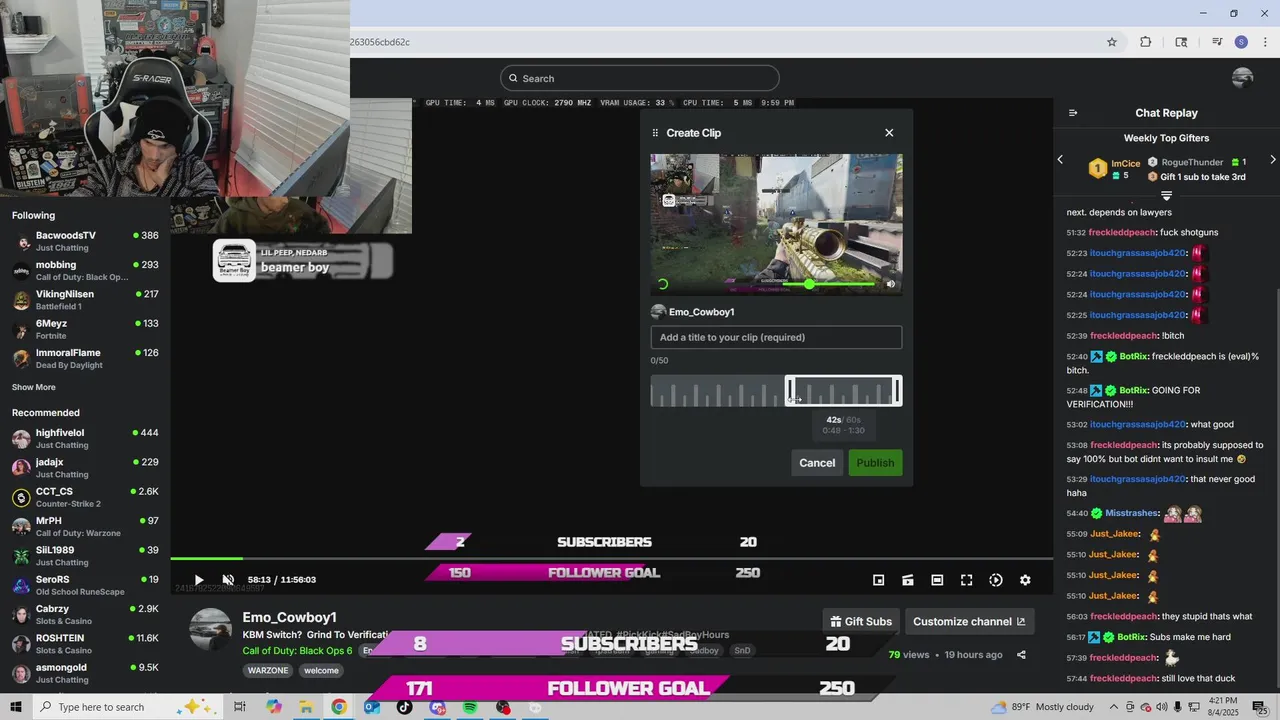Click the search box
Screen dimensions: 1280x720
point(640,78)
